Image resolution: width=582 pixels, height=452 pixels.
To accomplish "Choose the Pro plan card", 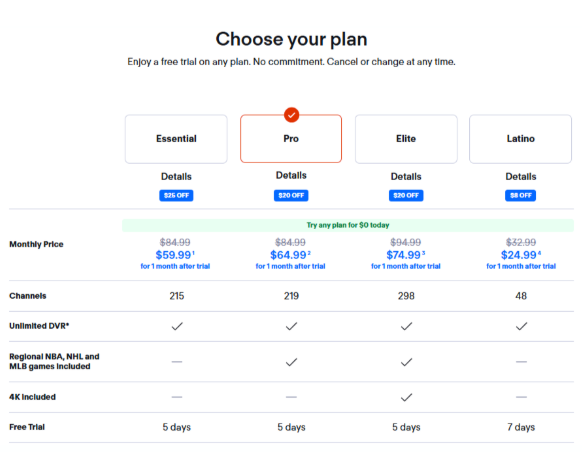I will point(291,138).
